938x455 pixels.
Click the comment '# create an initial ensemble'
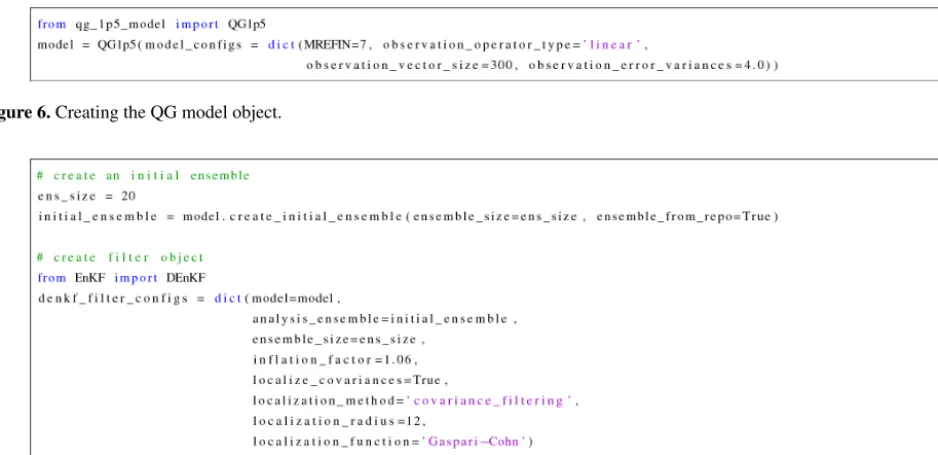(143, 176)
